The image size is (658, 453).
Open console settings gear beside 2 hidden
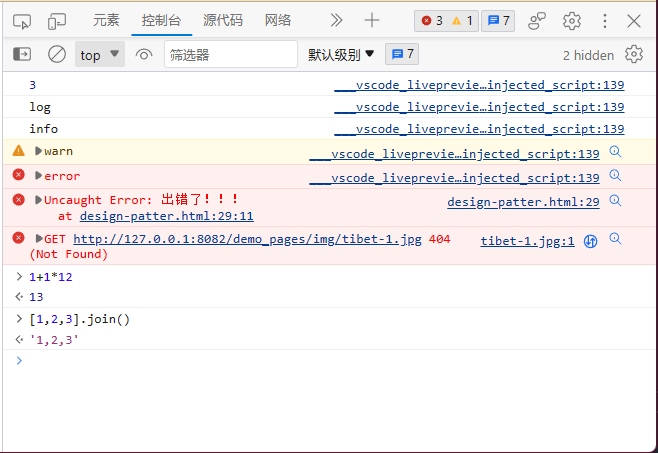(634, 55)
